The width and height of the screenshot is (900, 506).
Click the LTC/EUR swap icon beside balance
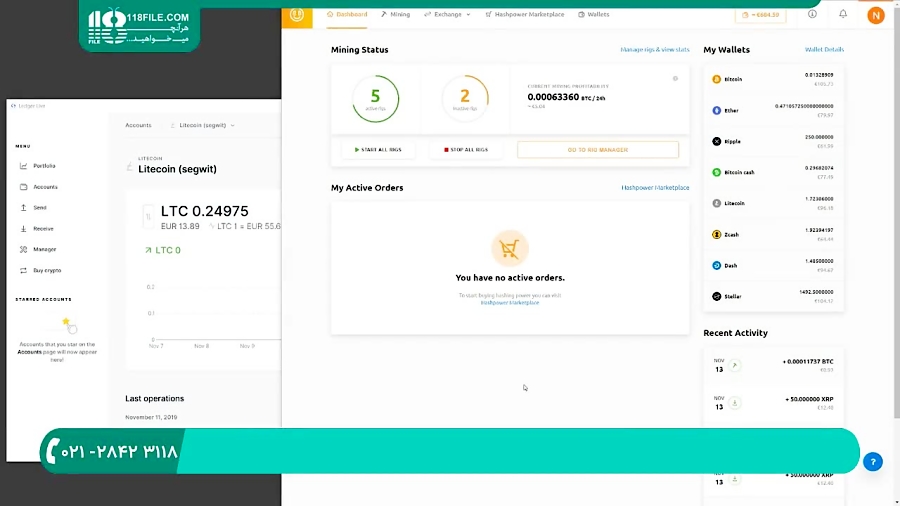coord(148,217)
